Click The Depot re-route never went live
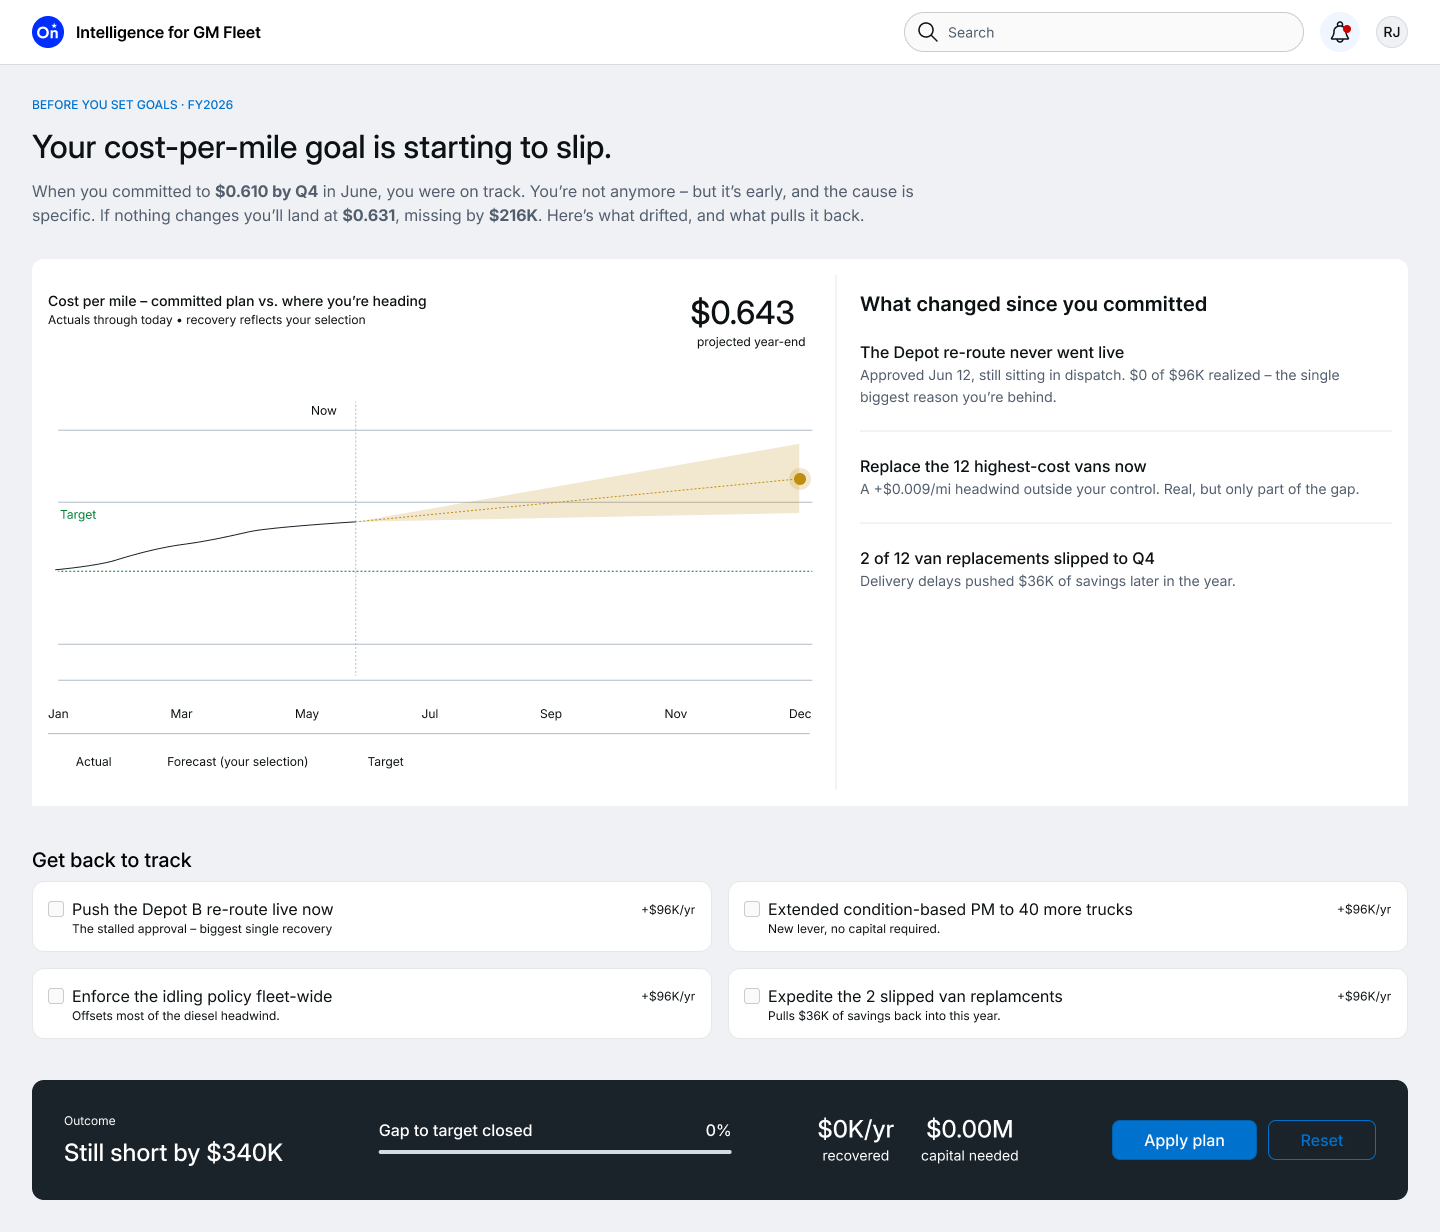Image resolution: width=1440 pixels, height=1232 pixels. click(x=992, y=353)
